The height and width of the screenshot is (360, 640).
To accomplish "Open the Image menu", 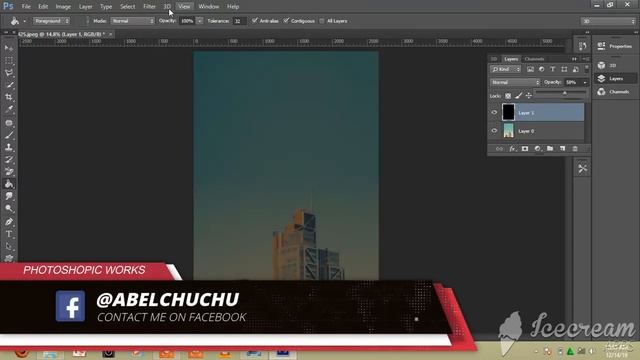I will 63,7.
